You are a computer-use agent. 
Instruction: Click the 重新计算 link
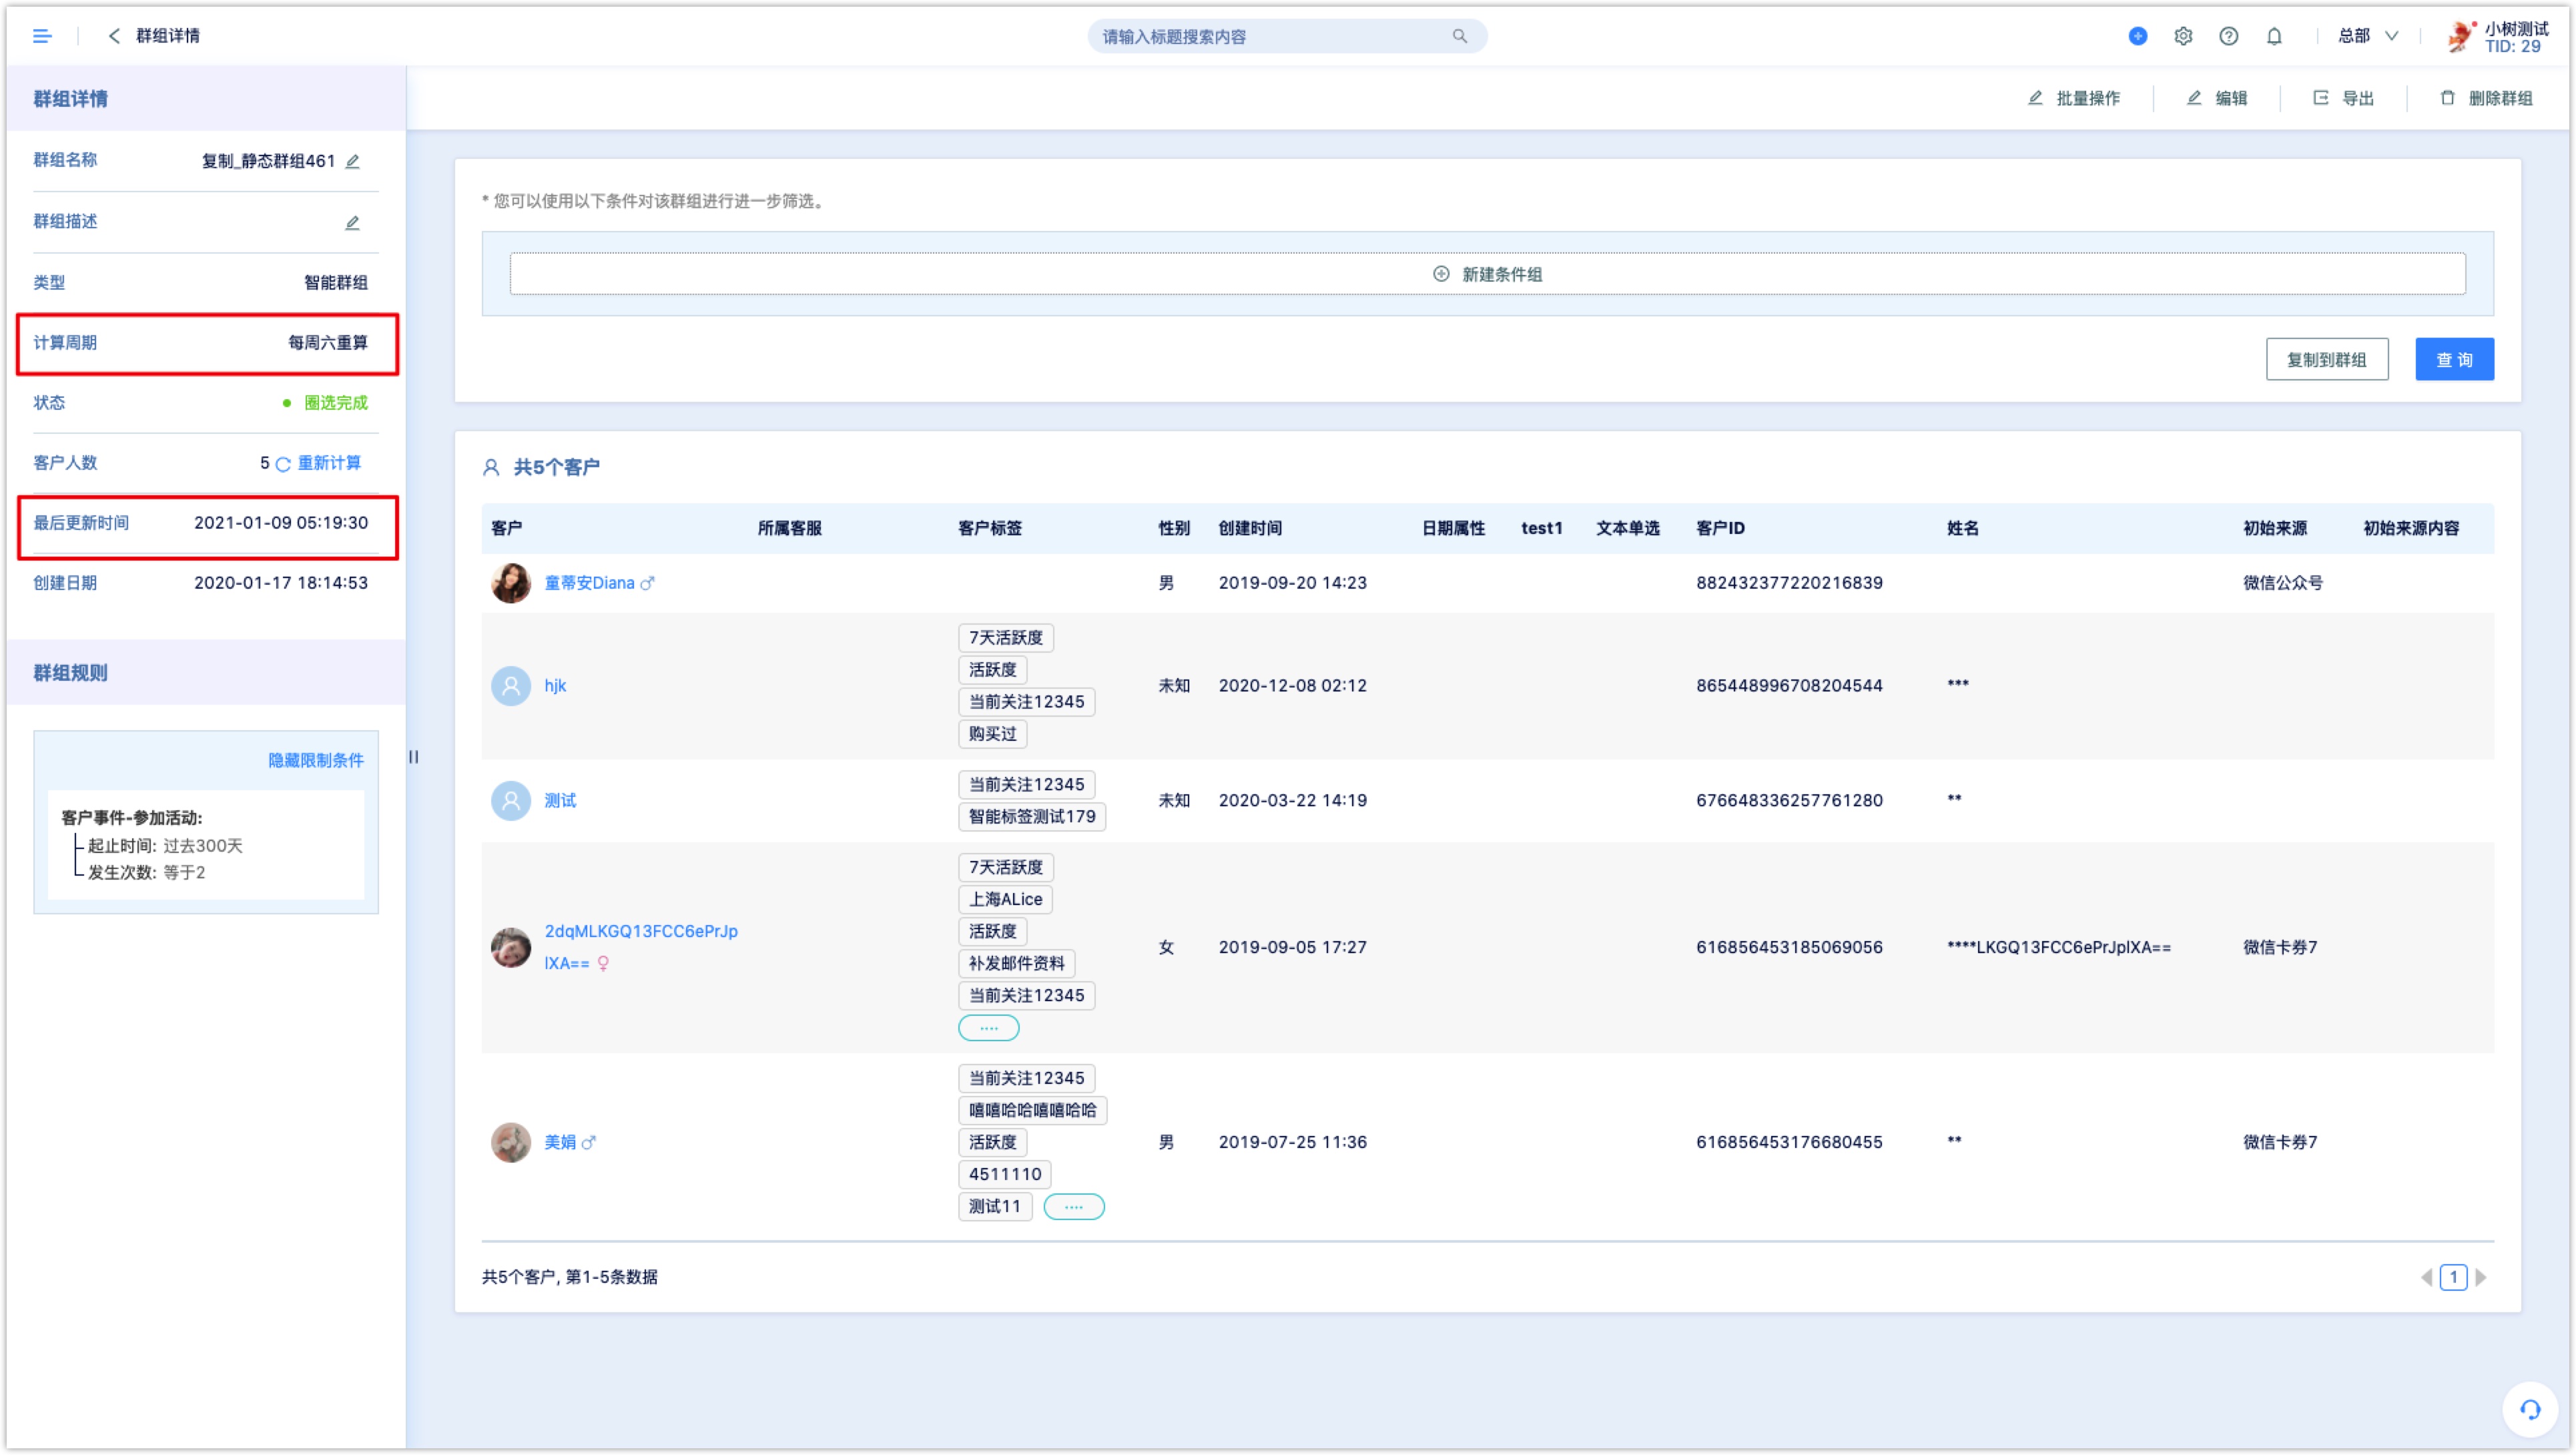coord(329,463)
